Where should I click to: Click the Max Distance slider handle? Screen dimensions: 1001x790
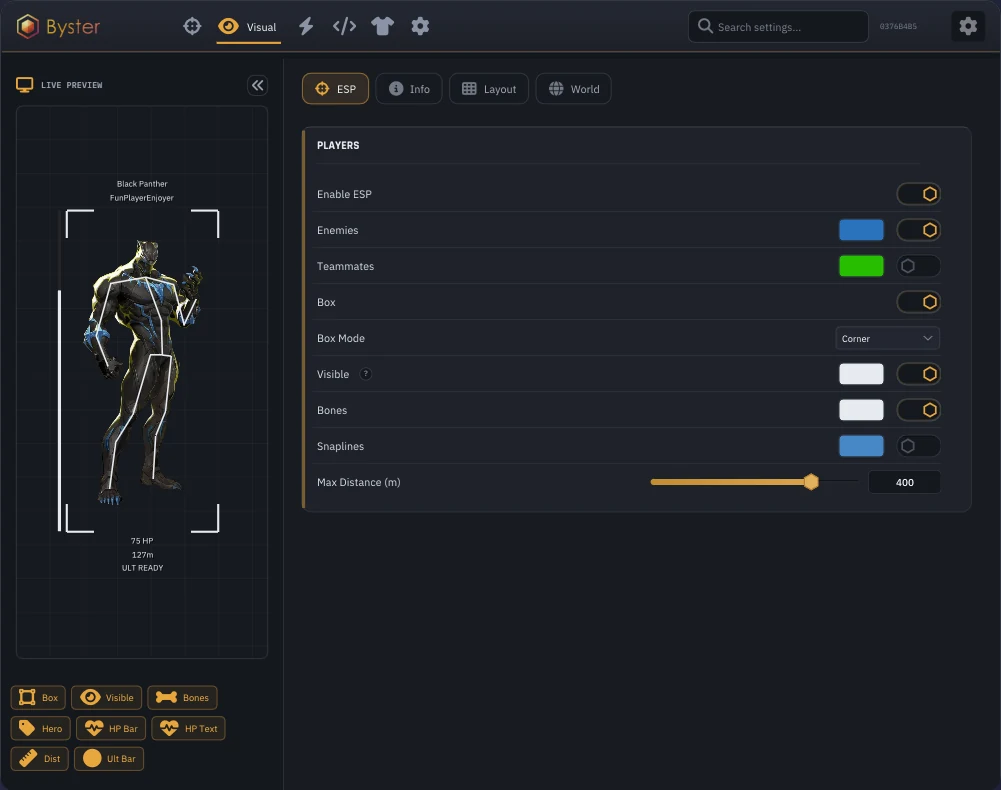click(811, 482)
